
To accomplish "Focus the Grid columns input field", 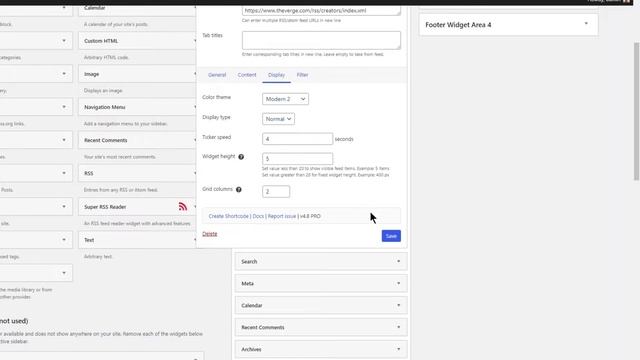I will [x=276, y=191].
